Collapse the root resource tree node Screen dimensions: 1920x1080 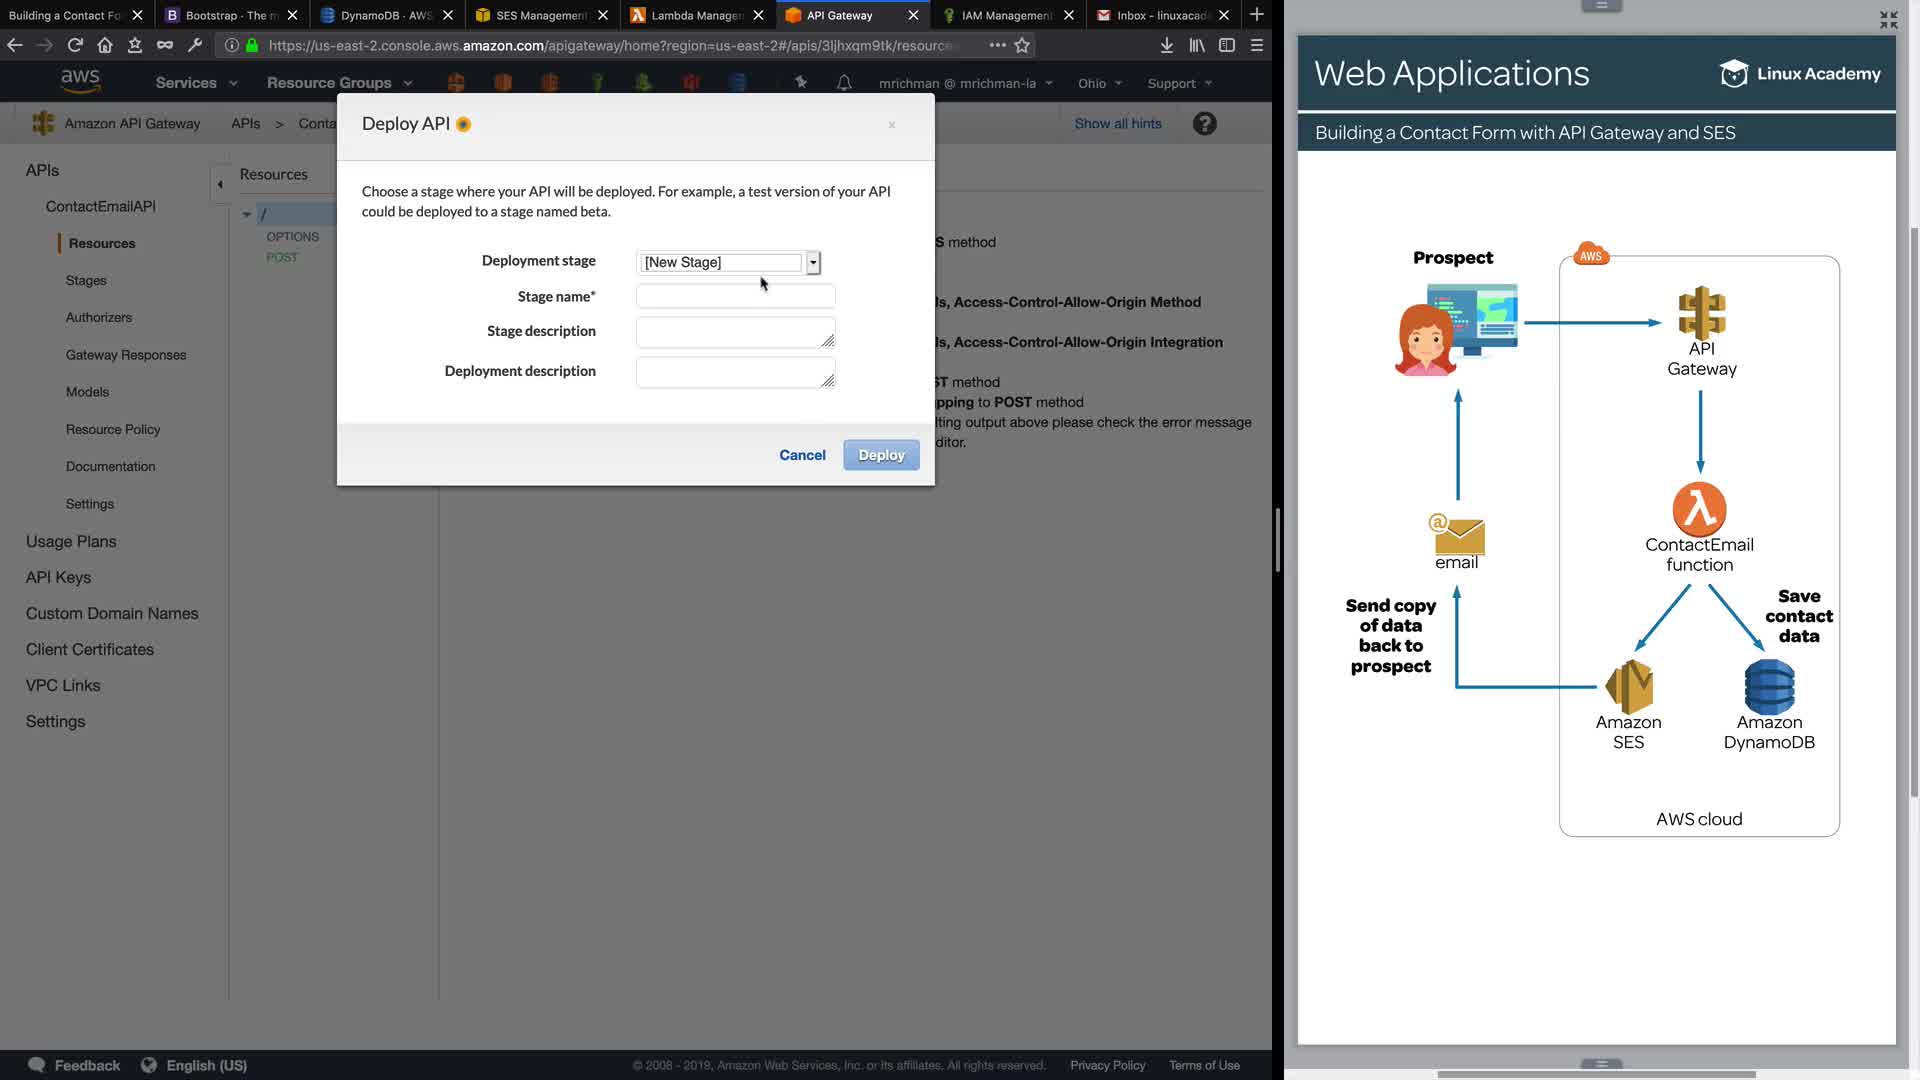pos(247,214)
